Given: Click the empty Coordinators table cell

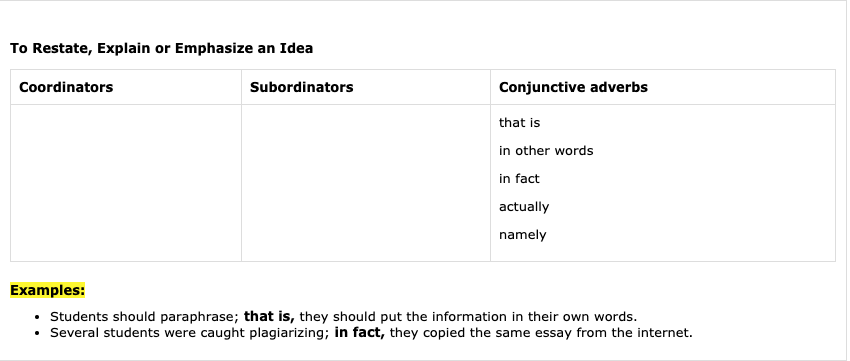Looking at the screenshot, I should click(x=126, y=183).
